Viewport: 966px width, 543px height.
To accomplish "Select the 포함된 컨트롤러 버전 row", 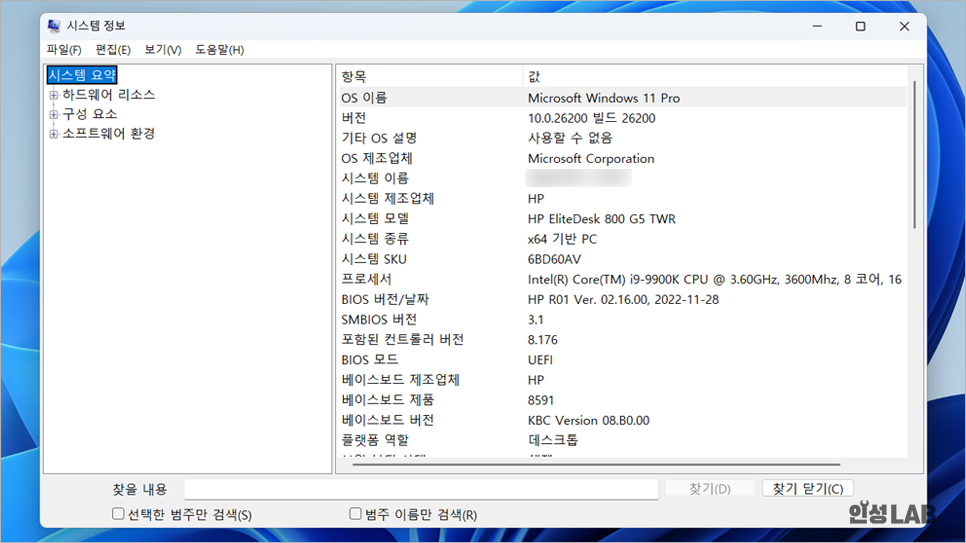I will (x=623, y=340).
